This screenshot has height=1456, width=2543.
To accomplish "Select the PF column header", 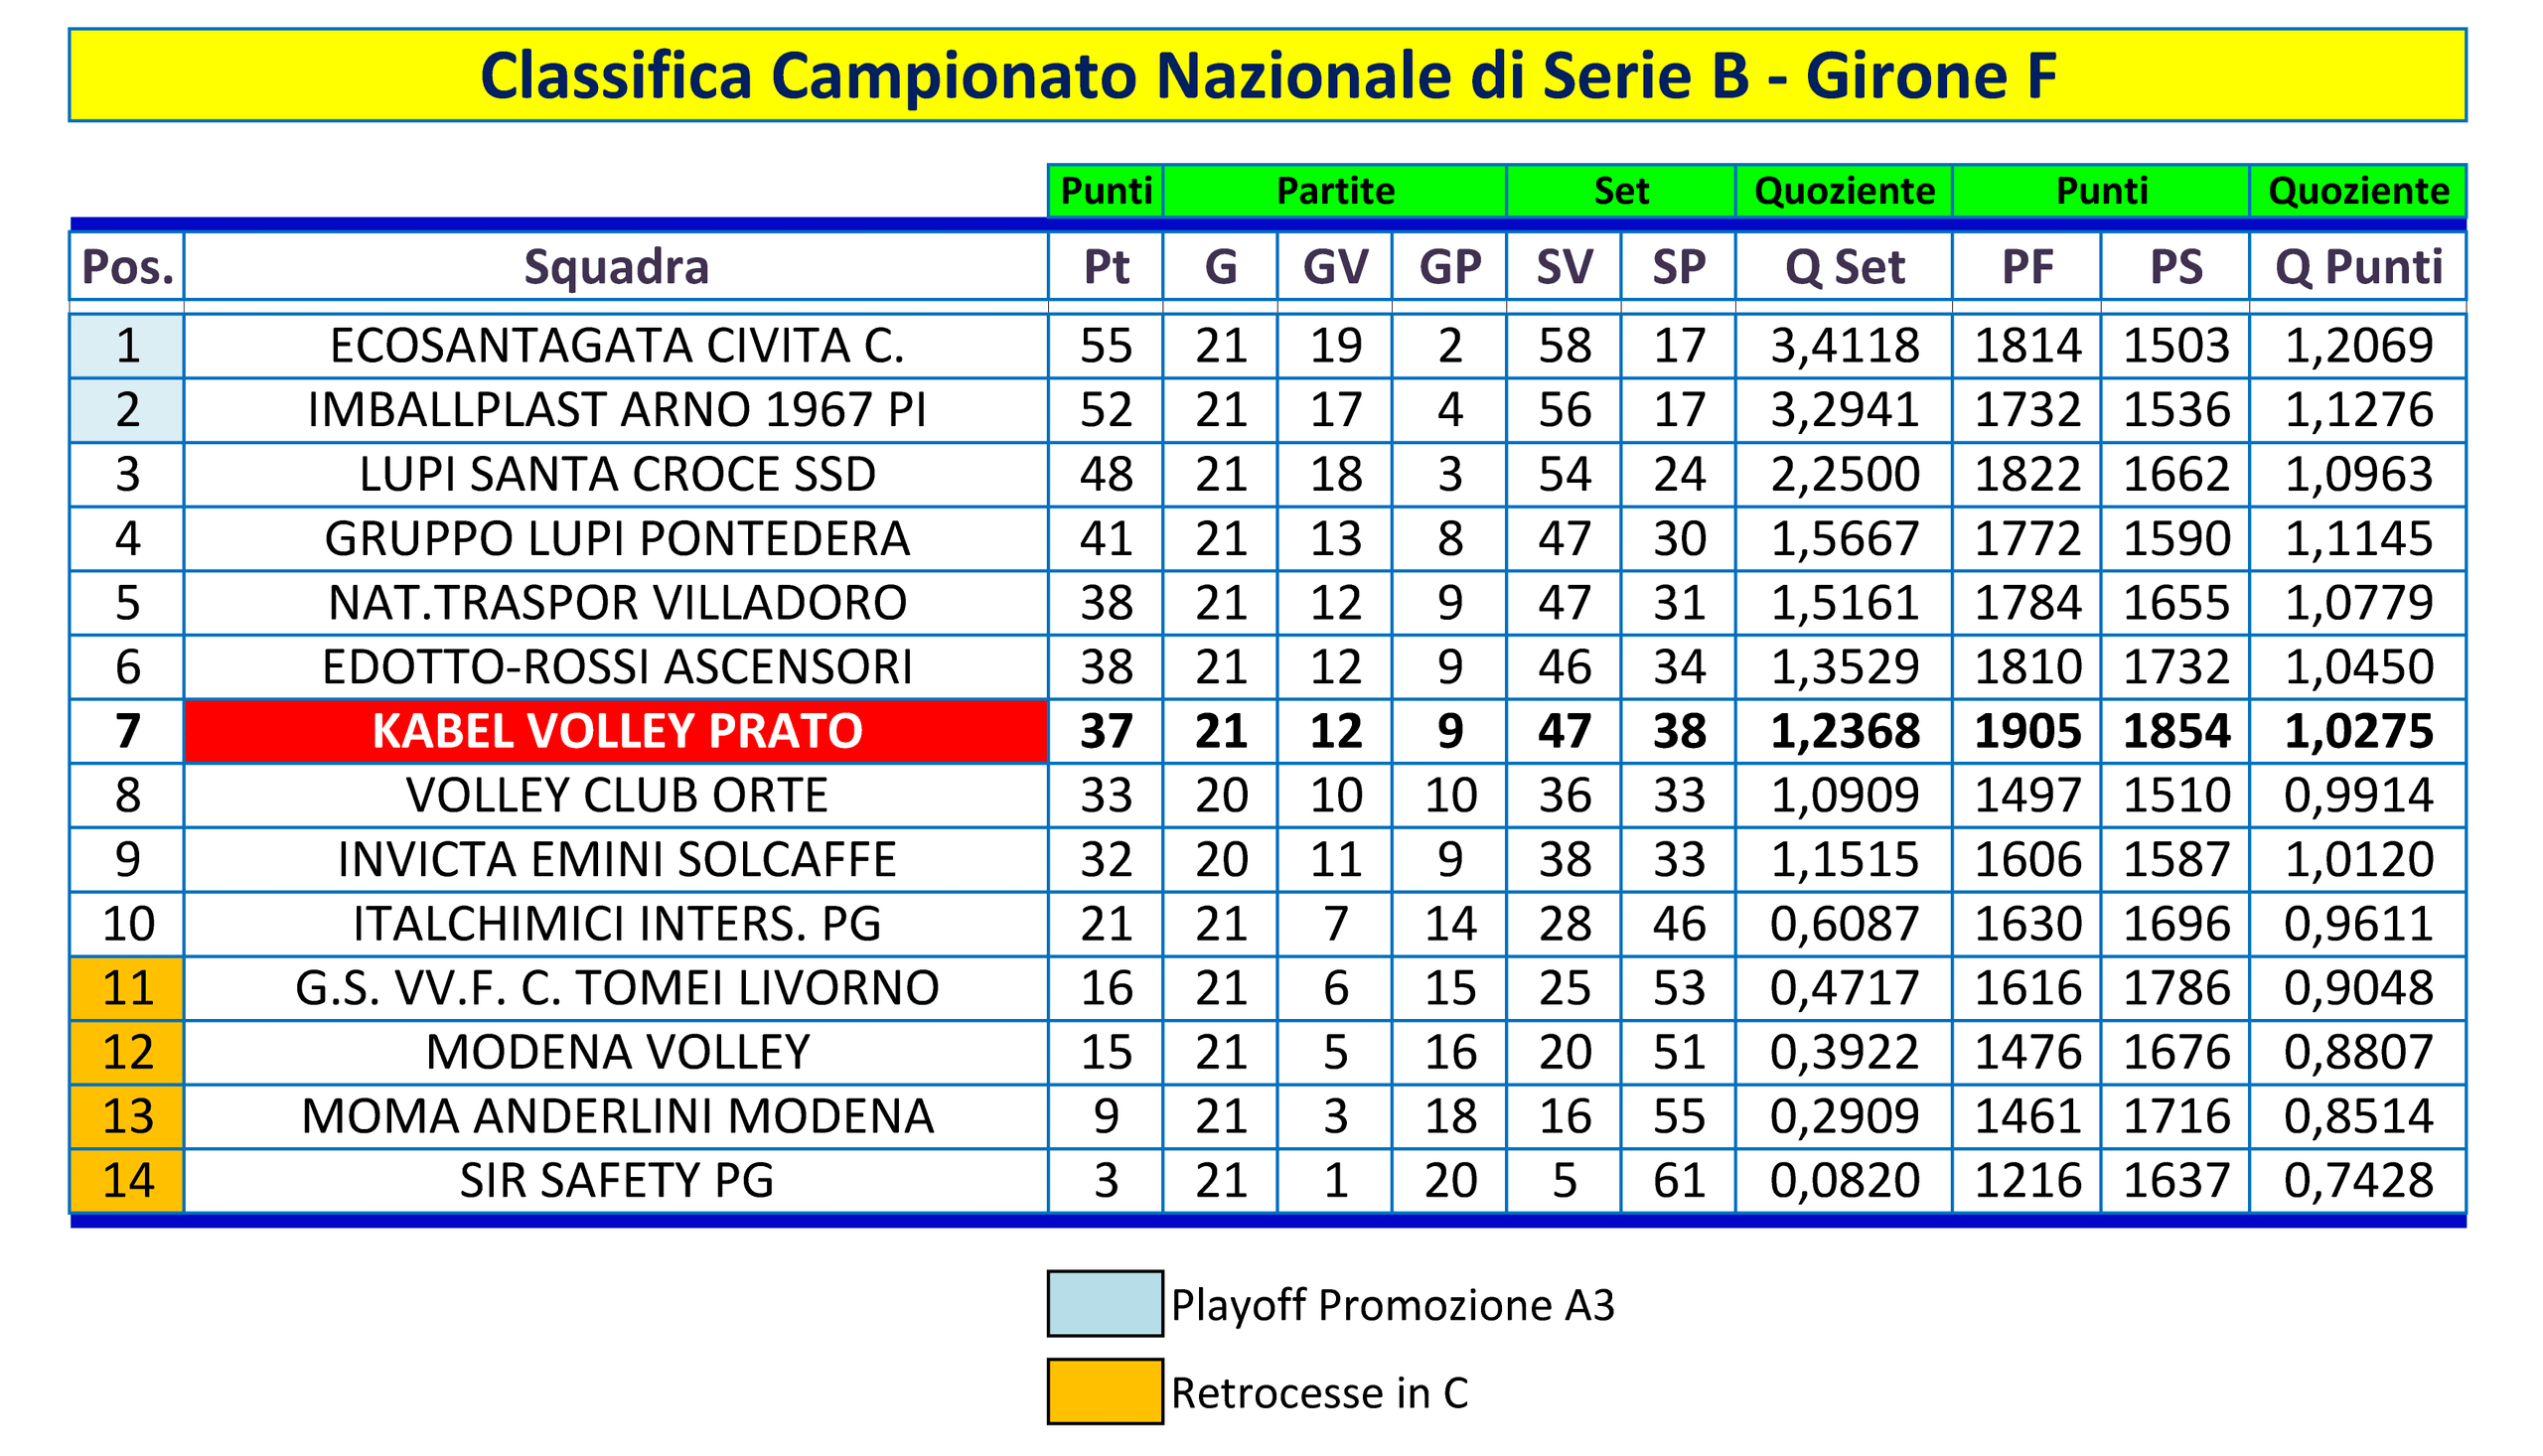I will click(x=2027, y=266).
